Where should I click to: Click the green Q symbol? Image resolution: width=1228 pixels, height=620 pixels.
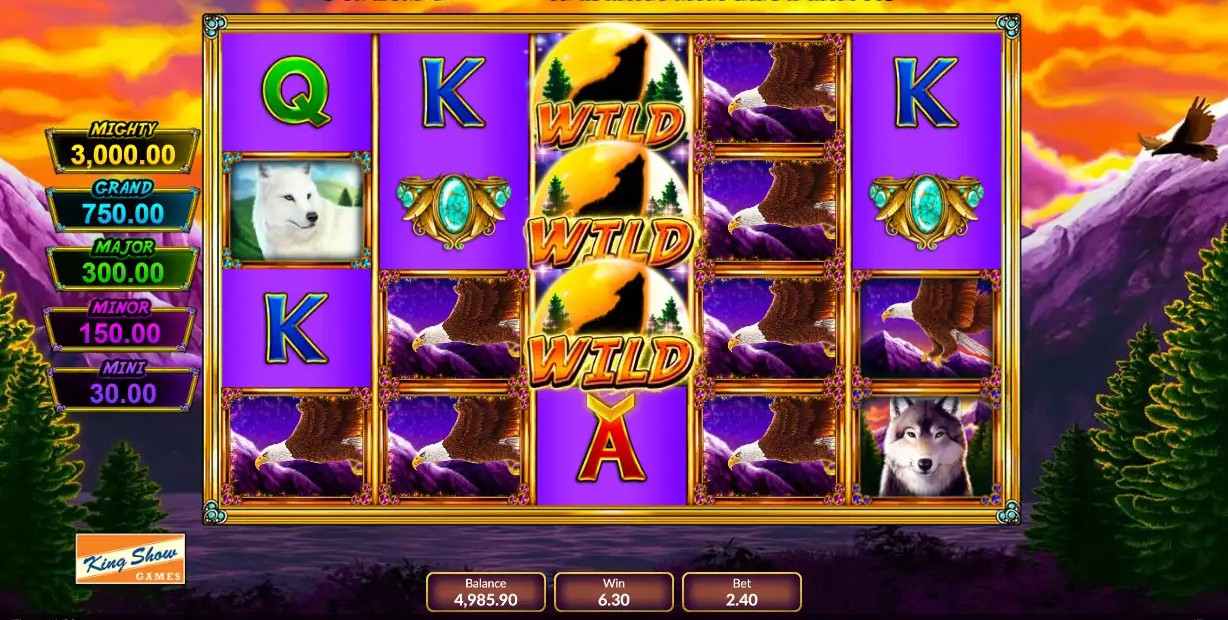click(x=294, y=90)
